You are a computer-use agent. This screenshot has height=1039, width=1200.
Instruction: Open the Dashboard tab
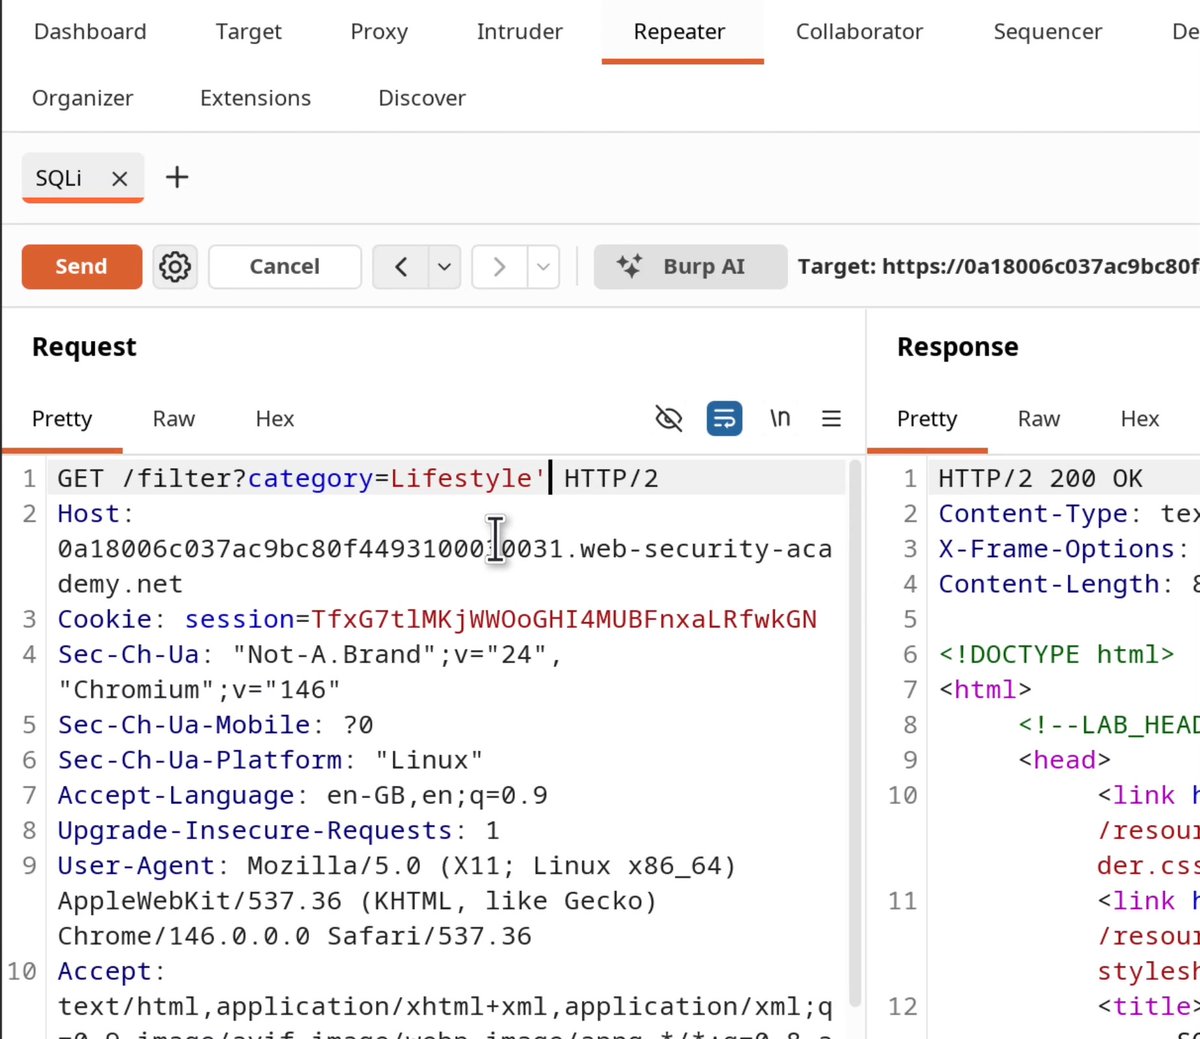90,32
